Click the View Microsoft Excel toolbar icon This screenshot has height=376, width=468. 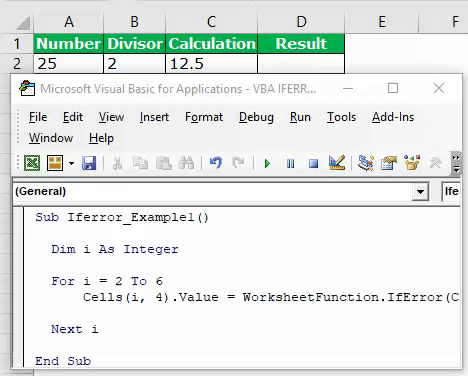click(32, 163)
